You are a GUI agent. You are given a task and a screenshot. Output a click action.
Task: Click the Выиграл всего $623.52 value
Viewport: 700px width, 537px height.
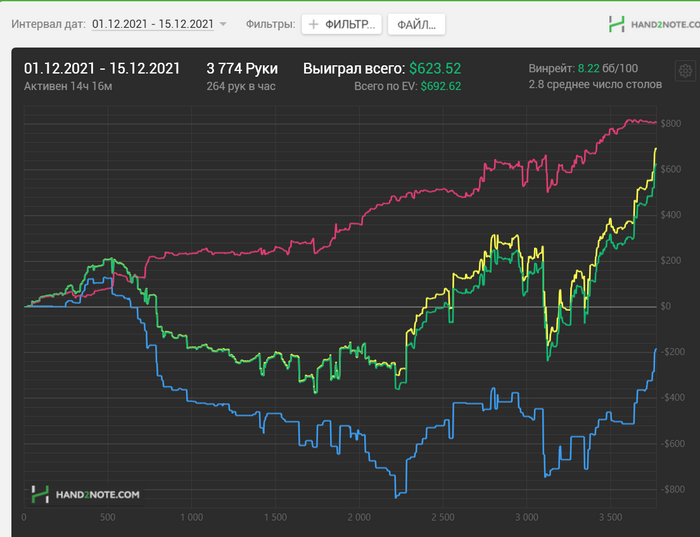[x=435, y=68]
